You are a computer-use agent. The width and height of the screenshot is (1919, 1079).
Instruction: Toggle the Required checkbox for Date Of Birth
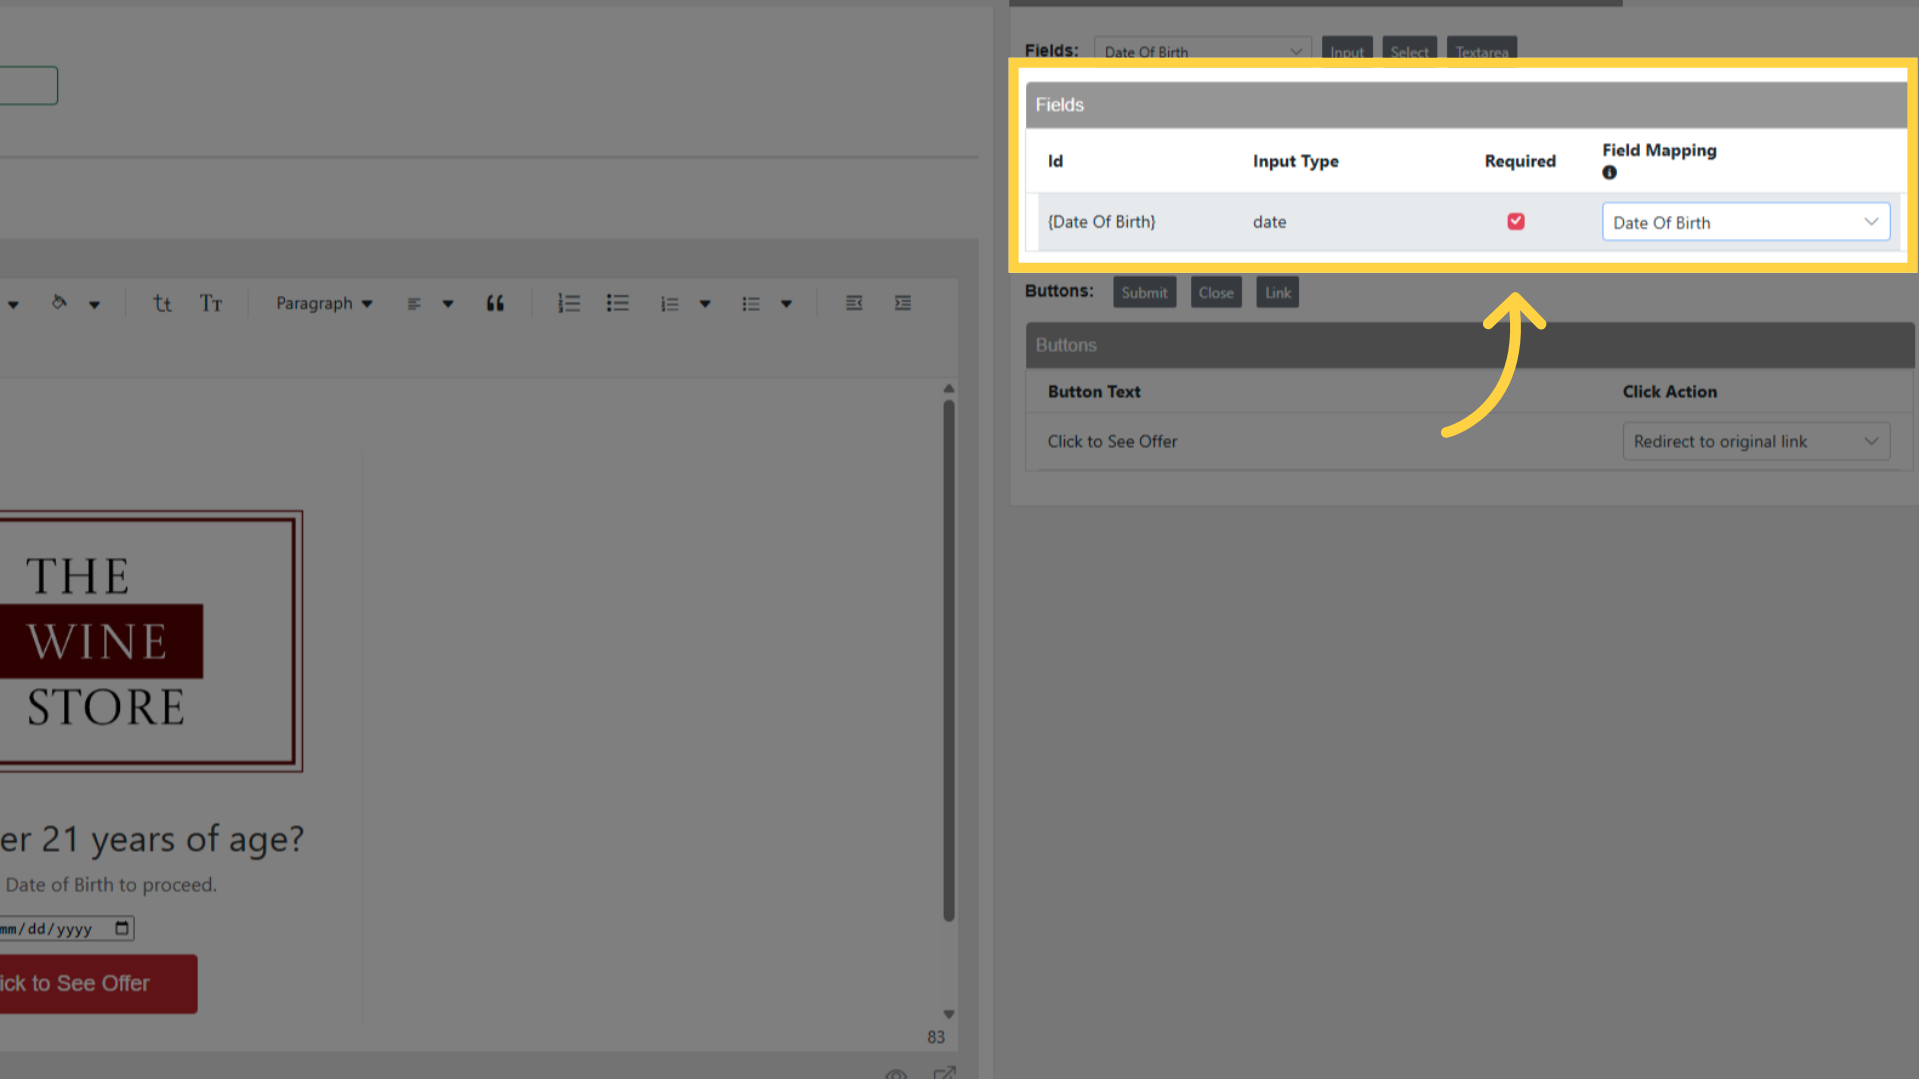coord(1516,221)
